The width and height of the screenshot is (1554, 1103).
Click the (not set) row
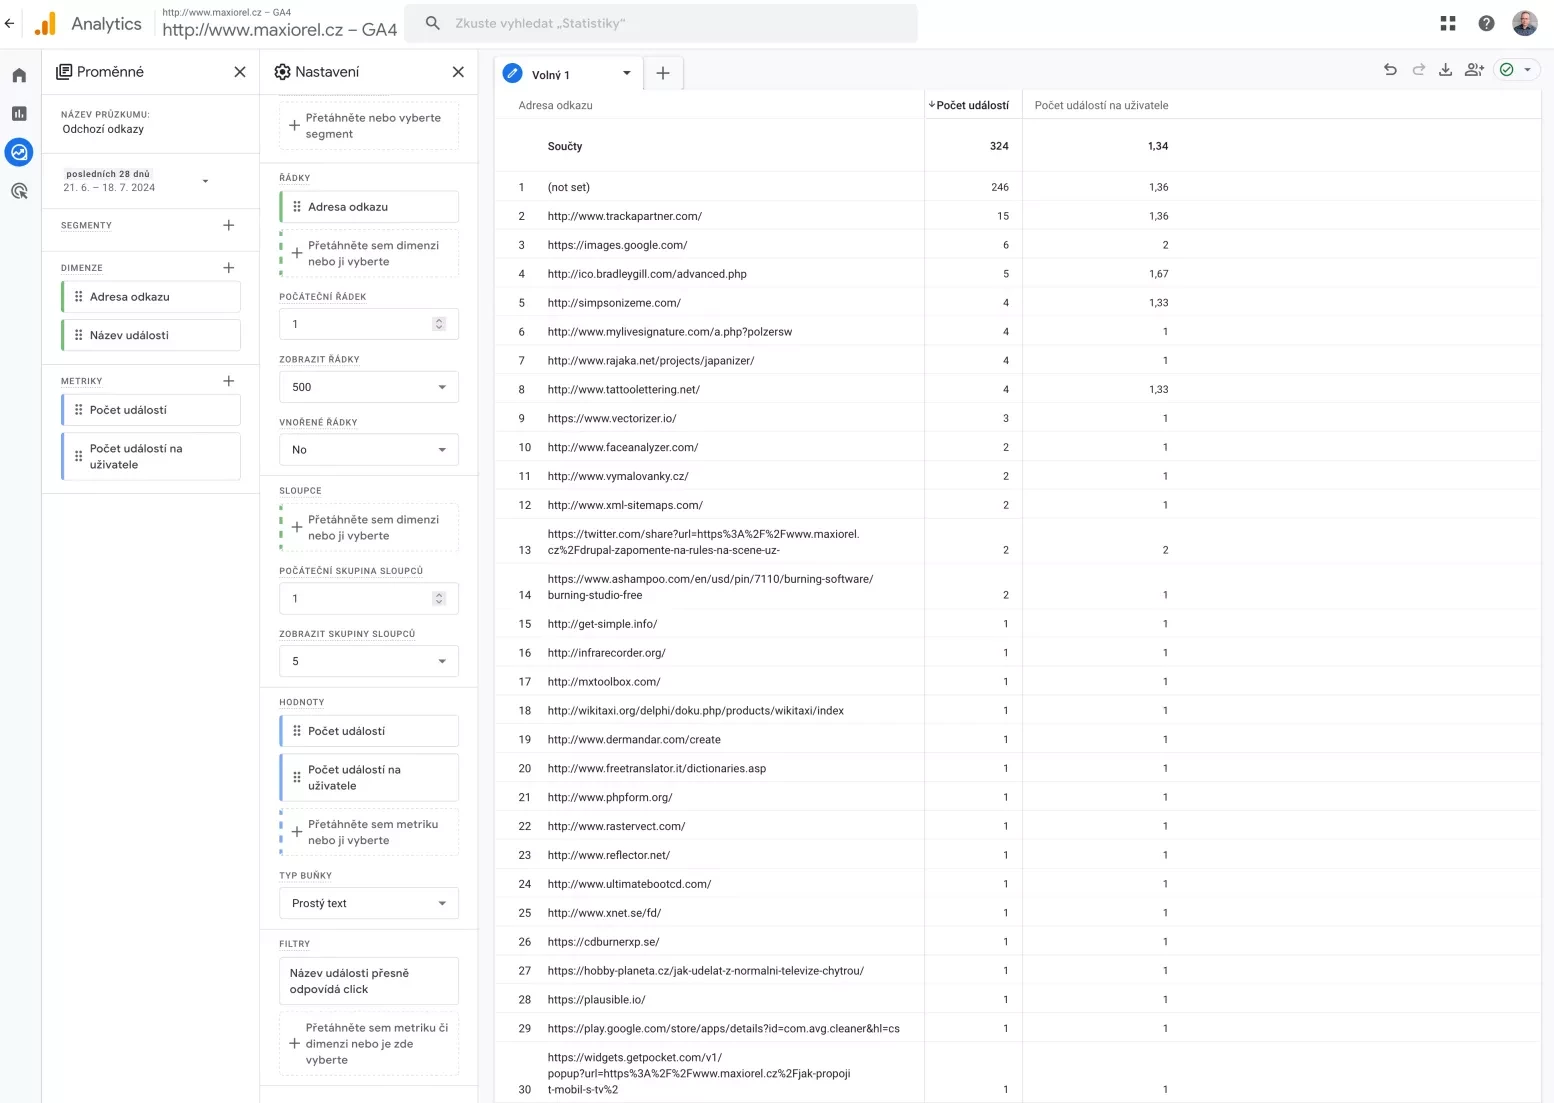(x=1018, y=187)
